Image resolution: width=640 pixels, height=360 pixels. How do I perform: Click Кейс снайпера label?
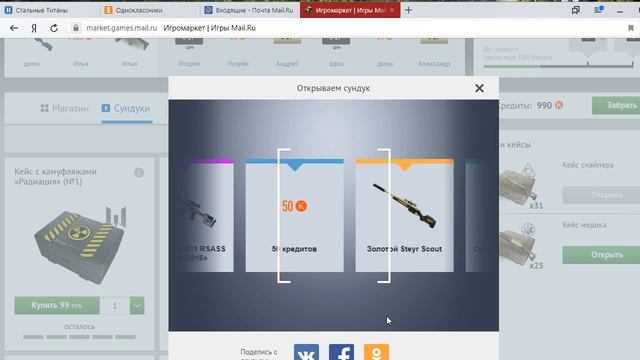[588, 165]
